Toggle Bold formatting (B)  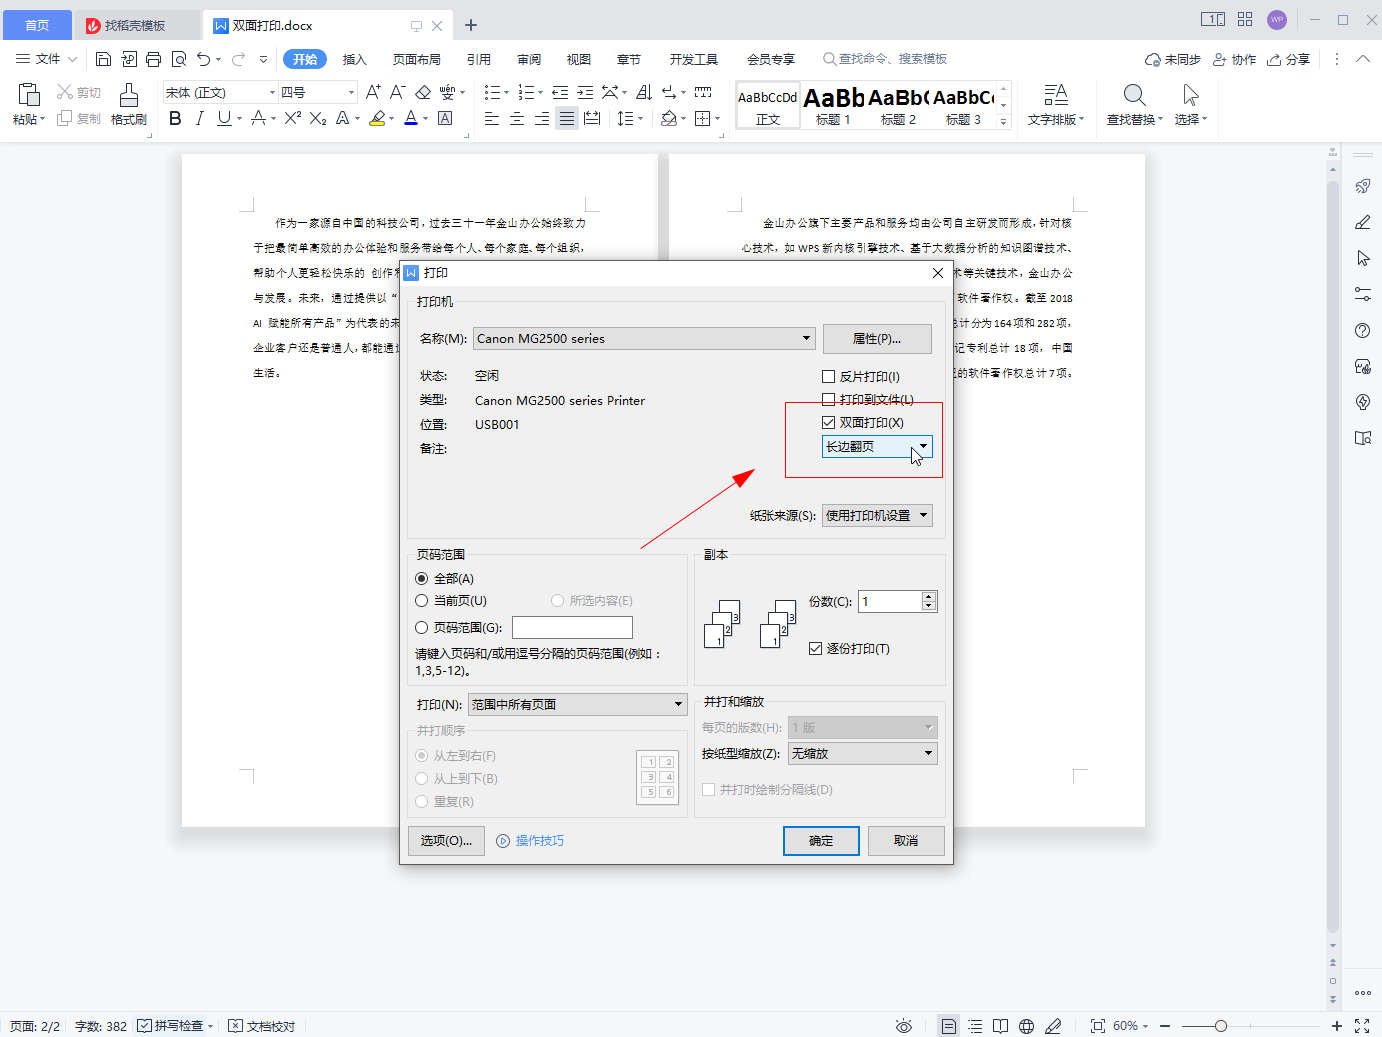(175, 118)
